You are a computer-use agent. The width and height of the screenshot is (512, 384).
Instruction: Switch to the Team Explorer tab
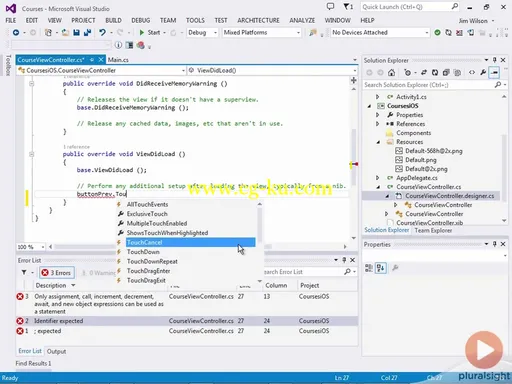click(x=433, y=230)
